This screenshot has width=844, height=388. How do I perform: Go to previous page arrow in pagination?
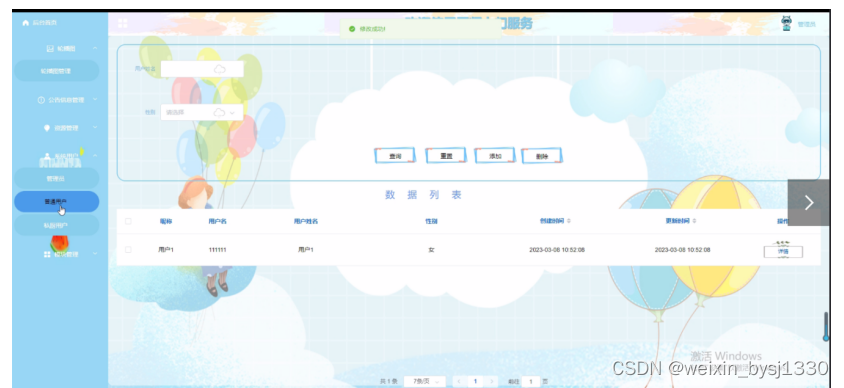[x=459, y=382]
